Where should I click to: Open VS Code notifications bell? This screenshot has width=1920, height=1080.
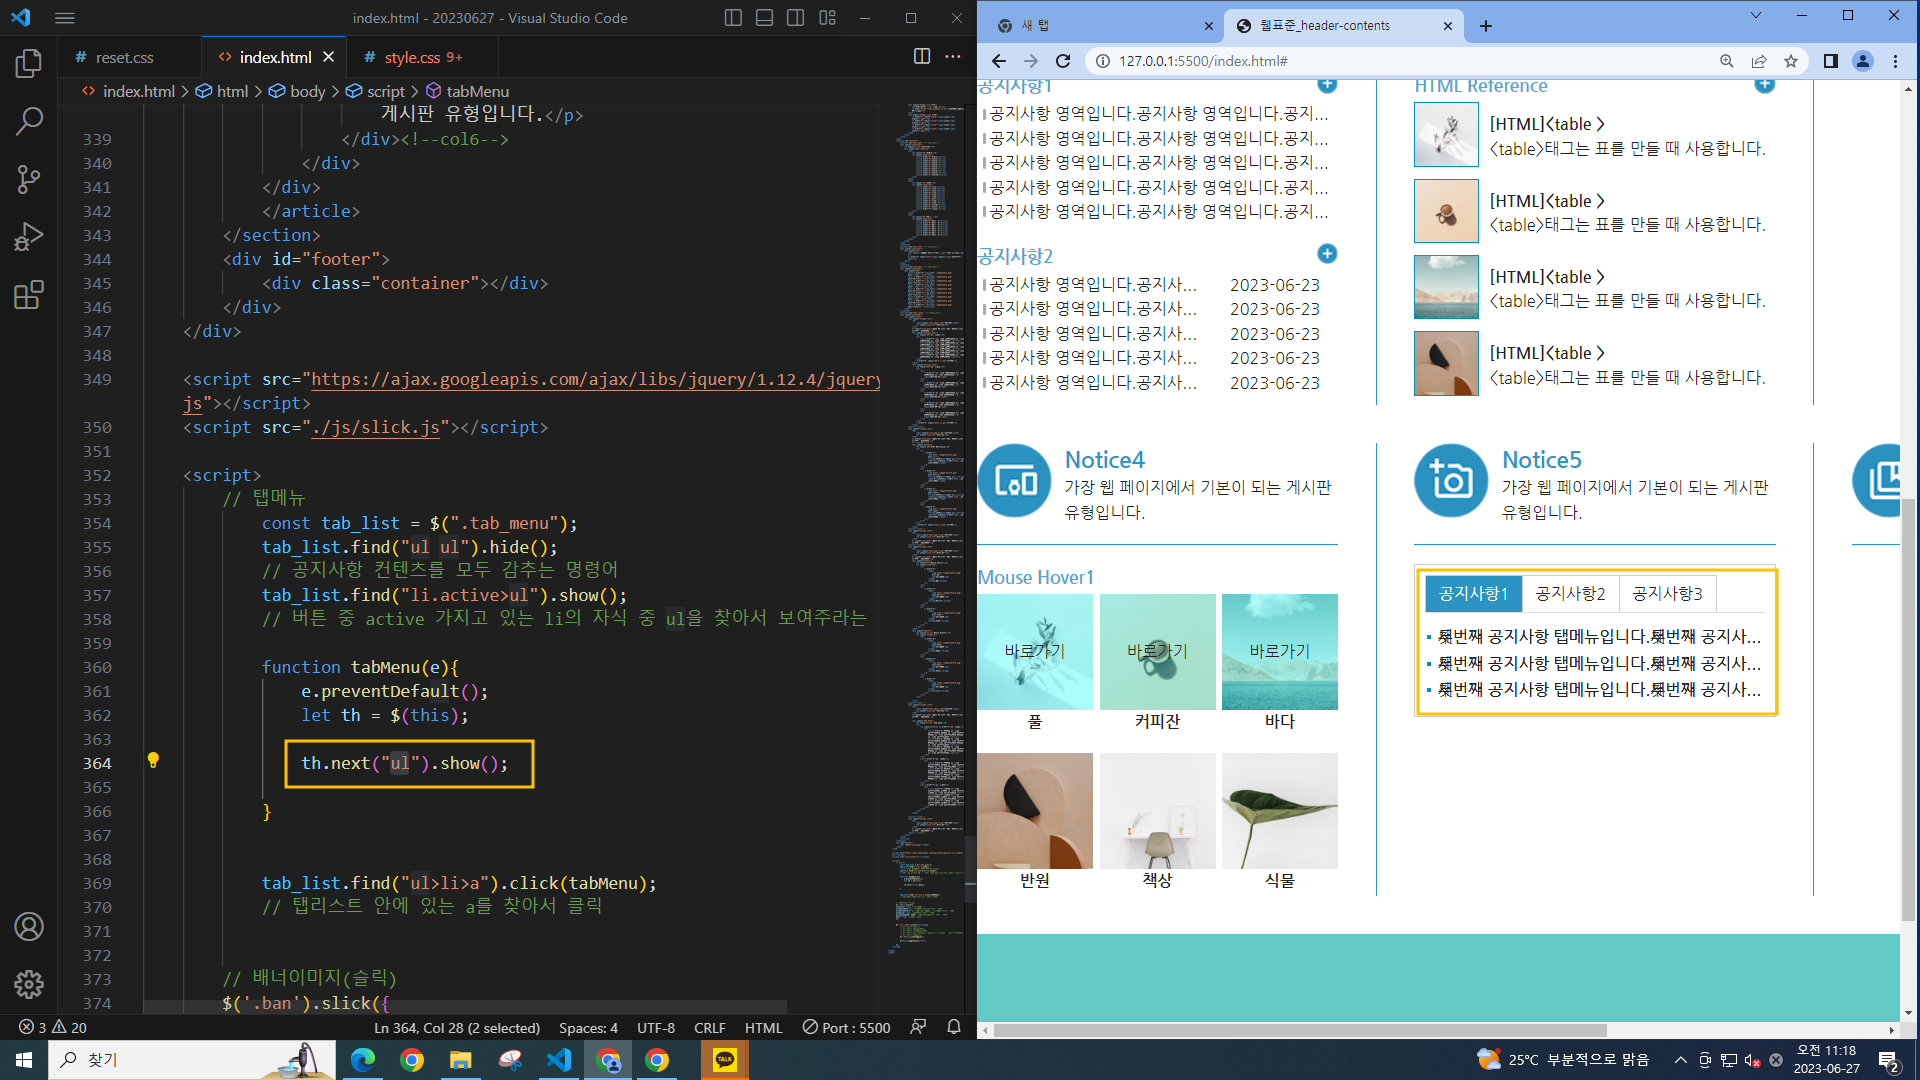click(953, 1027)
